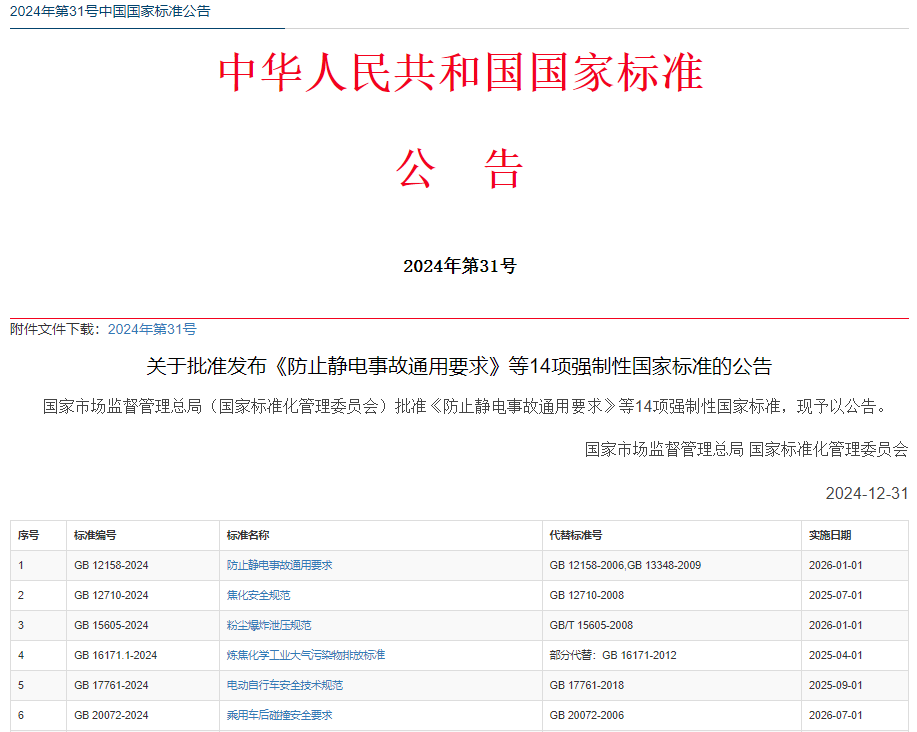Screen dimensions: 917x732
Task: Open the 2024年第31号 attachment download link
Action: click(x=152, y=329)
